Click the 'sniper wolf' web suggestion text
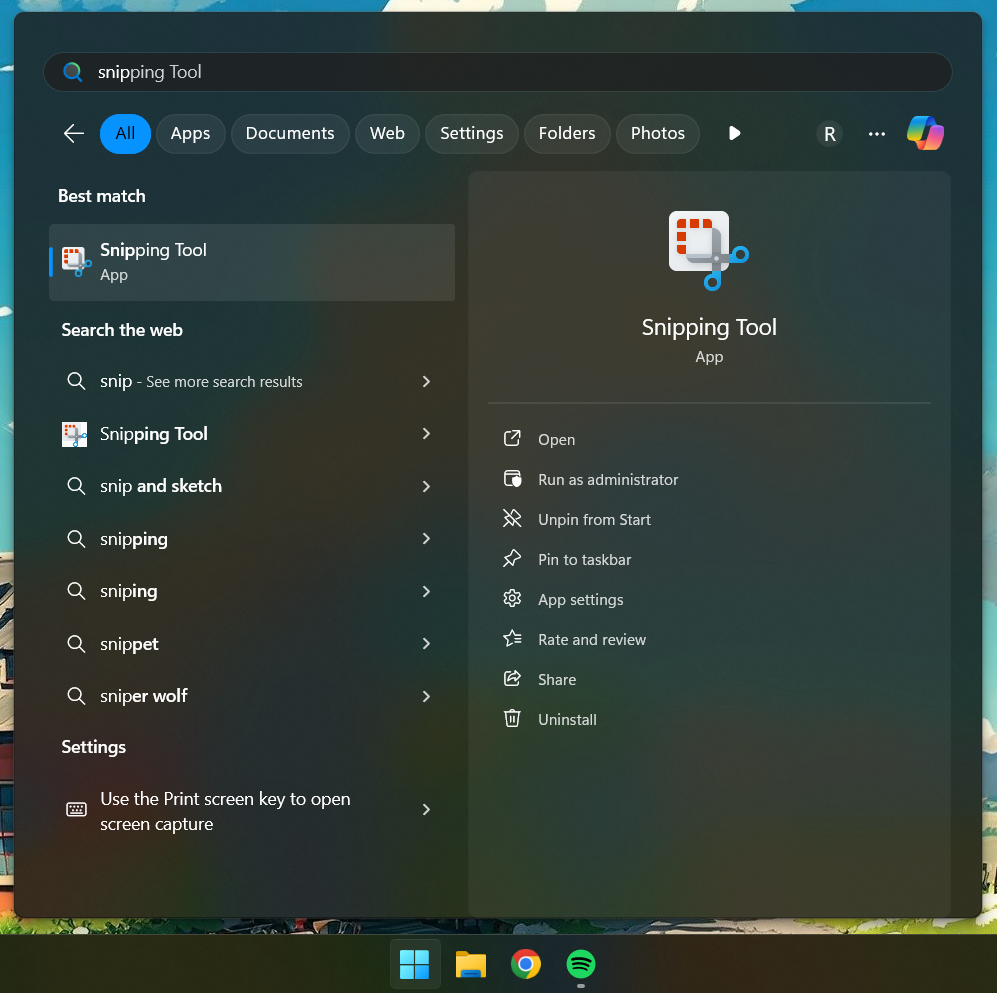 click(144, 696)
